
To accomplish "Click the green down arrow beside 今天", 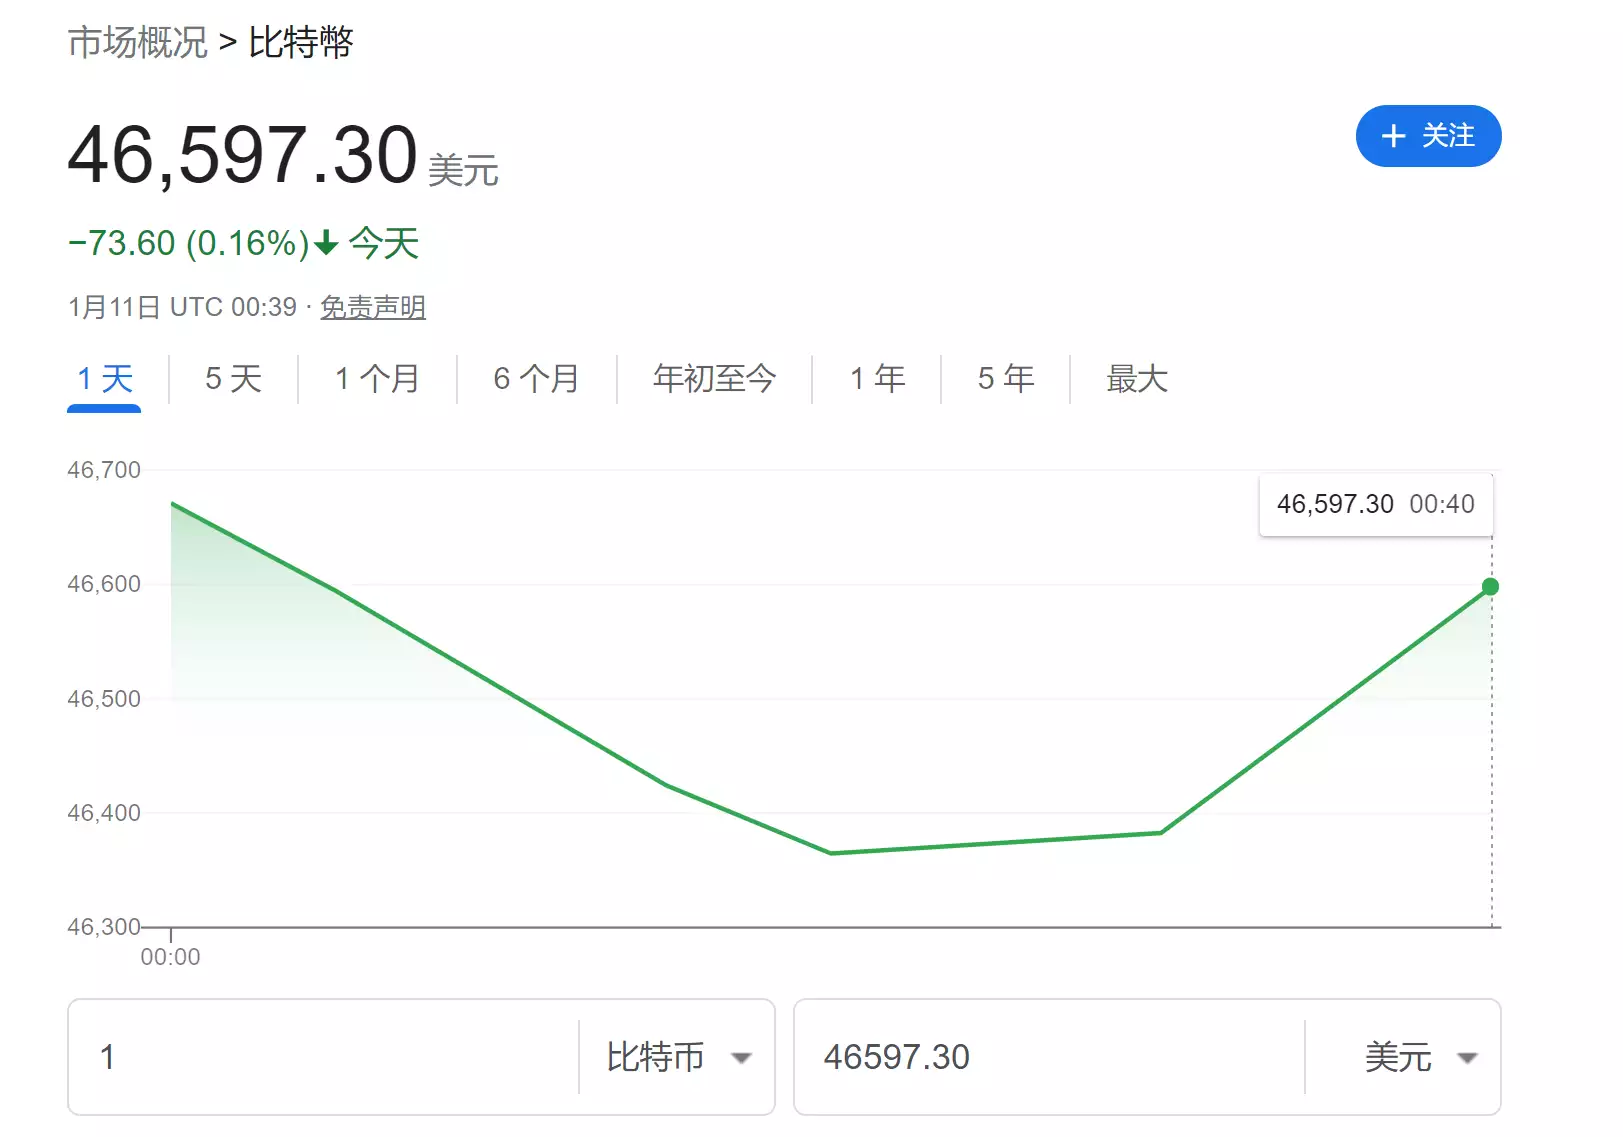I will [327, 243].
